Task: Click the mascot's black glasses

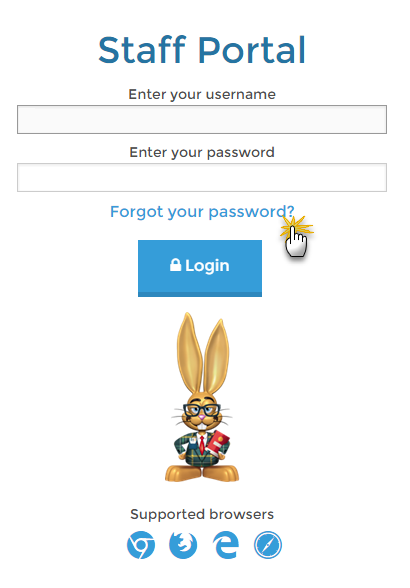Action: point(201,410)
